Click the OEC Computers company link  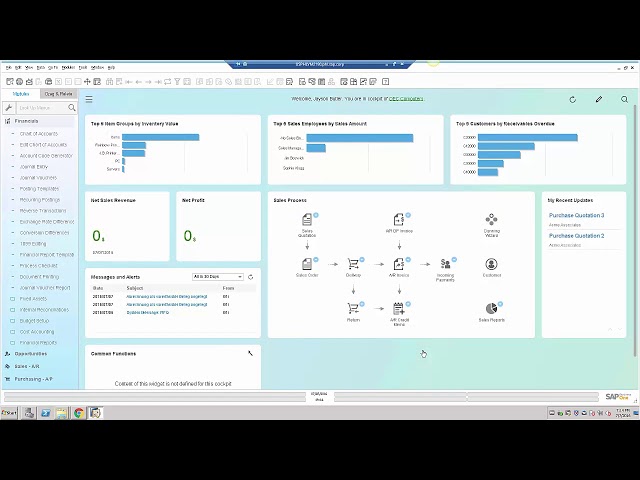[406, 99]
